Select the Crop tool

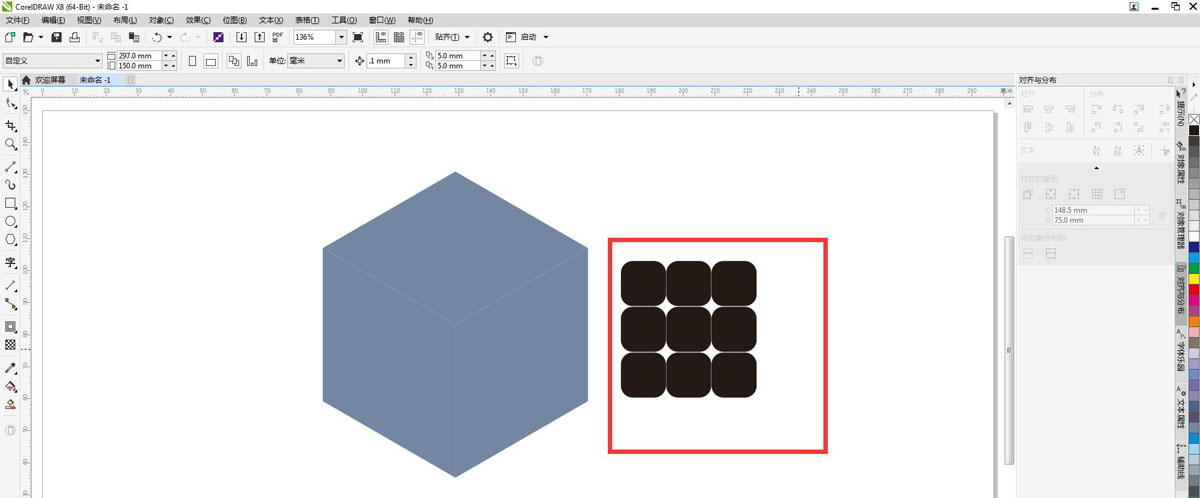click(11, 126)
